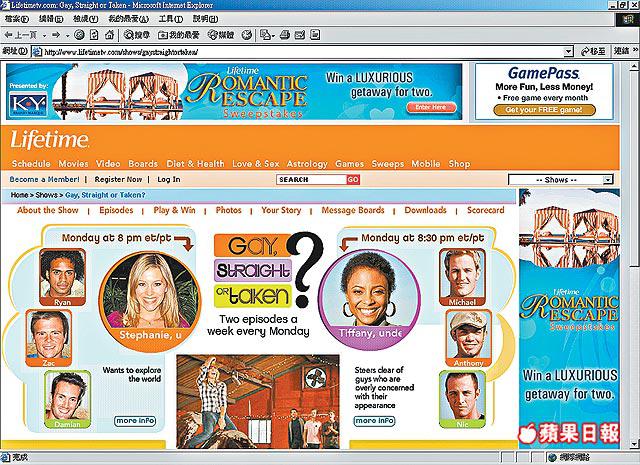Select Ryan's photo thumbnail
This screenshot has height=465, width=640.
pyautogui.click(x=62, y=277)
